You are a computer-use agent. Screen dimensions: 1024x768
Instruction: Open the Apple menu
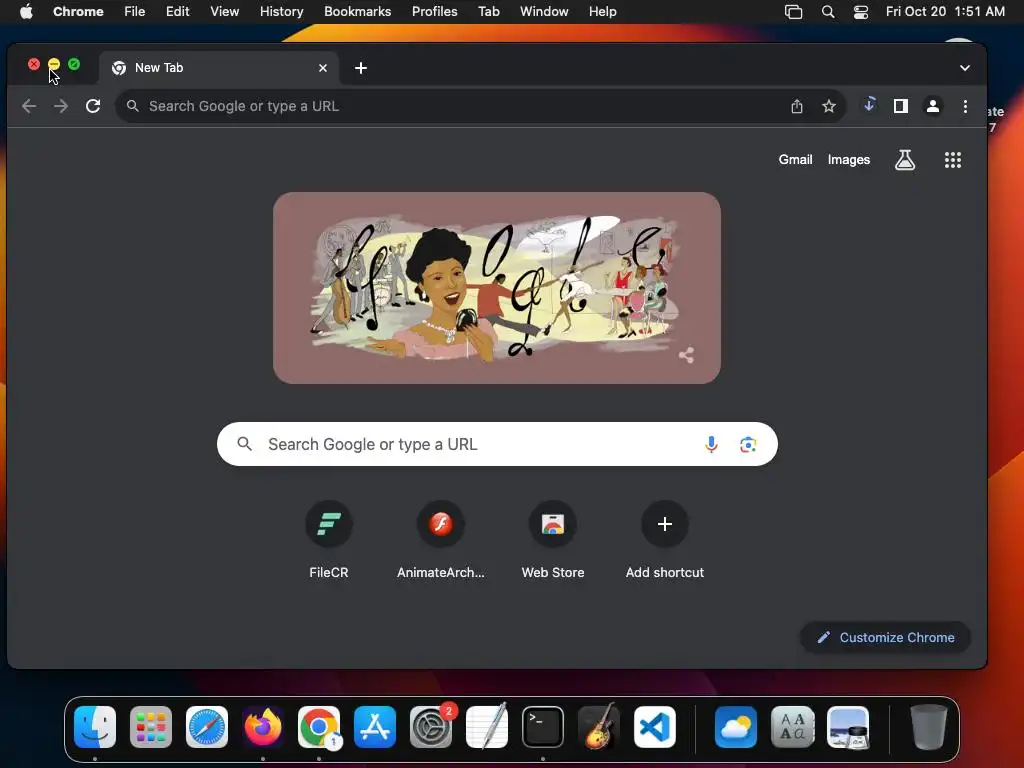point(26,11)
